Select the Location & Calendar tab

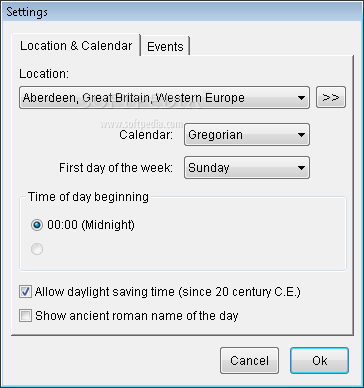pyautogui.click(x=76, y=45)
